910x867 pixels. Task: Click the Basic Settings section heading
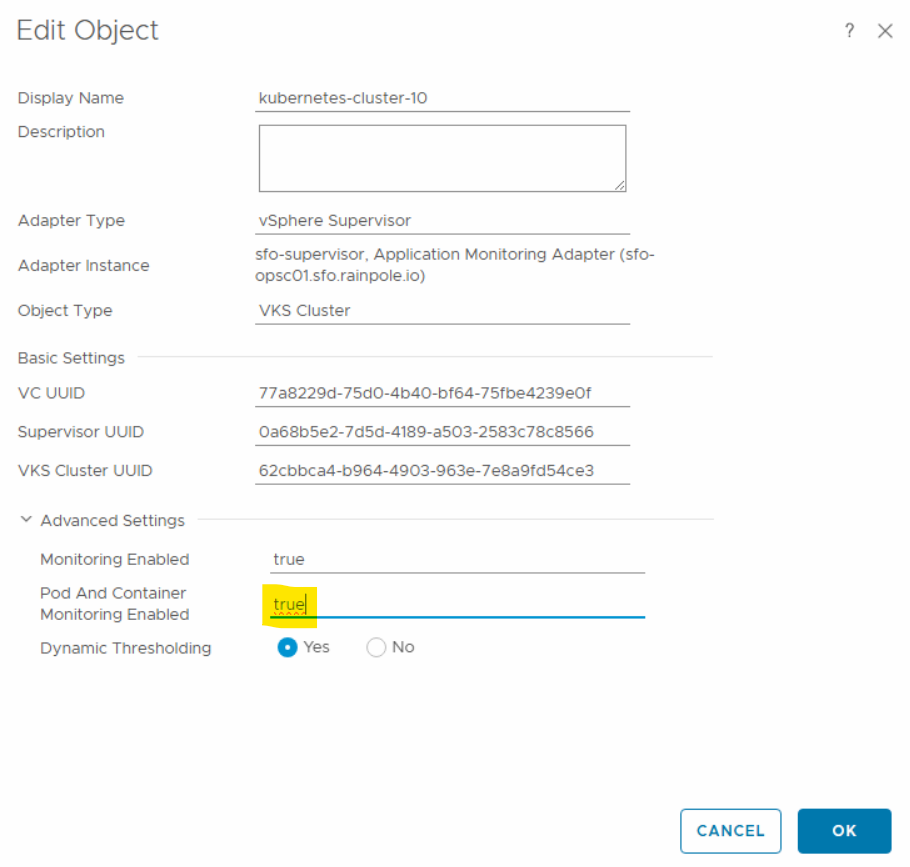click(x=71, y=358)
